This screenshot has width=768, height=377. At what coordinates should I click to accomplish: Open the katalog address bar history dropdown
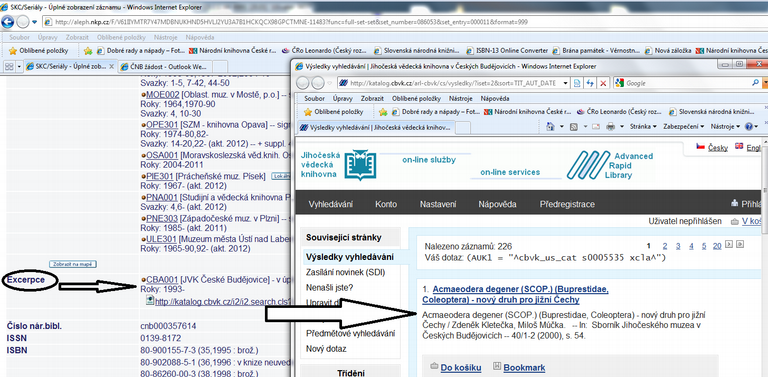pyautogui.click(x=565, y=83)
